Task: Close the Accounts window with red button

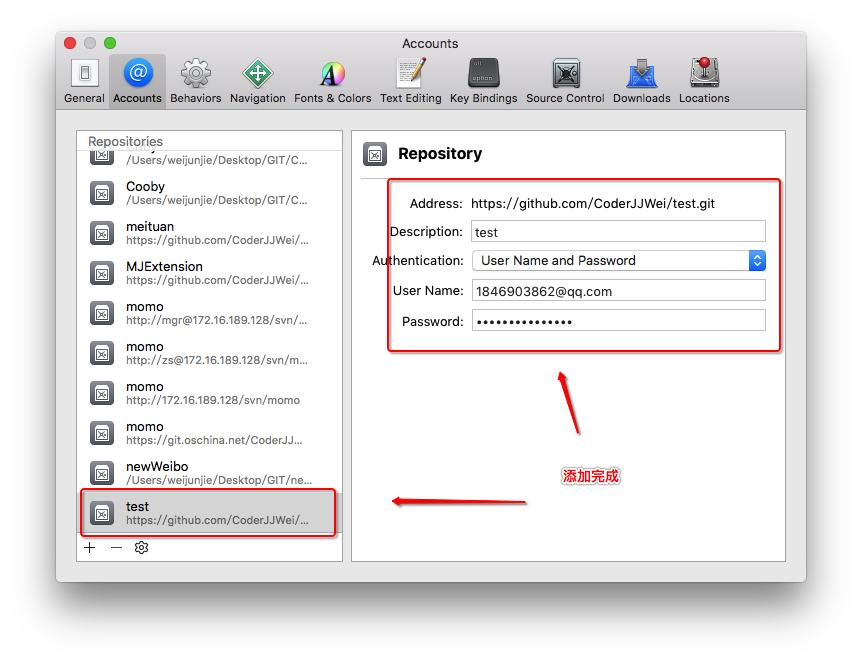Action: coord(70,43)
